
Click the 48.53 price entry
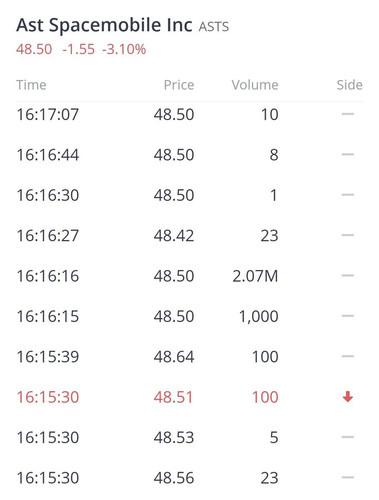tap(174, 437)
